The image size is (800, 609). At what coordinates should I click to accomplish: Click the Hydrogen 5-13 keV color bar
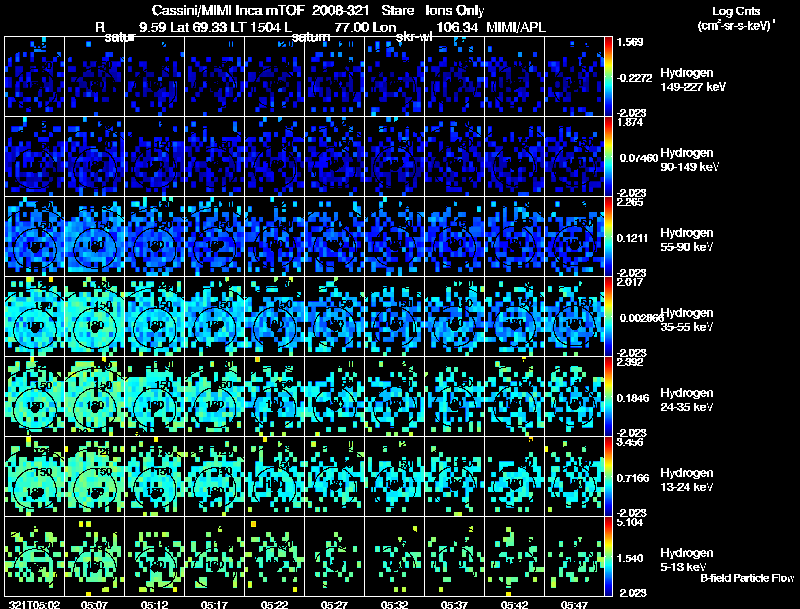(608, 557)
